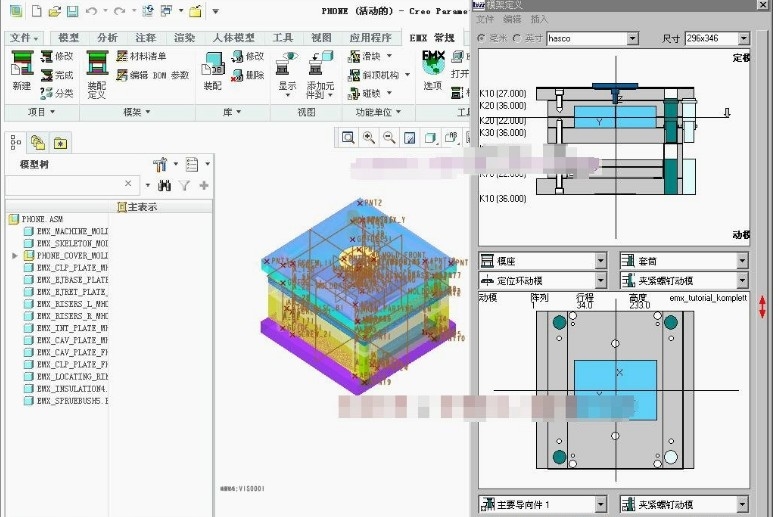Open the hasco supplier dropdown
Screen dimensions: 779x517
632,38
